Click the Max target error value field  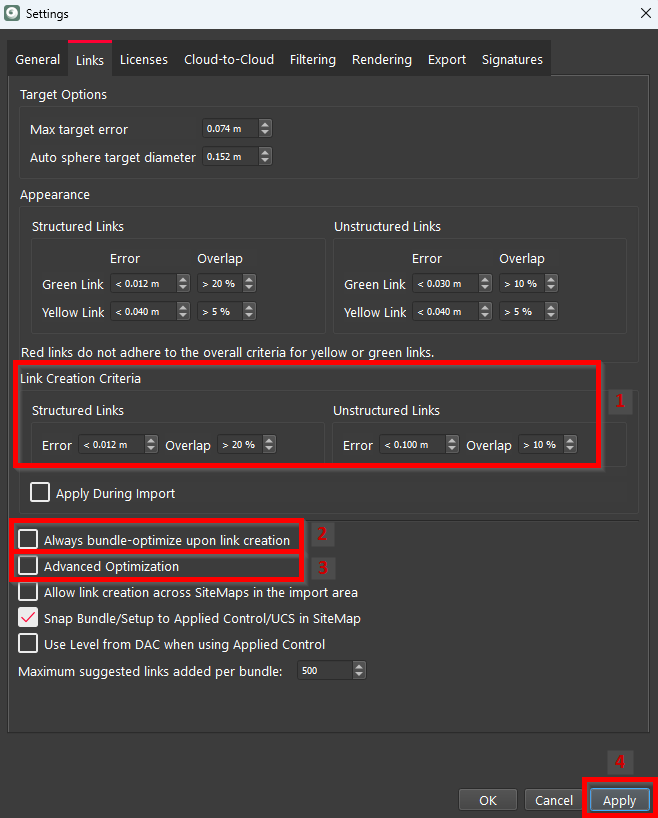(229, 129)
